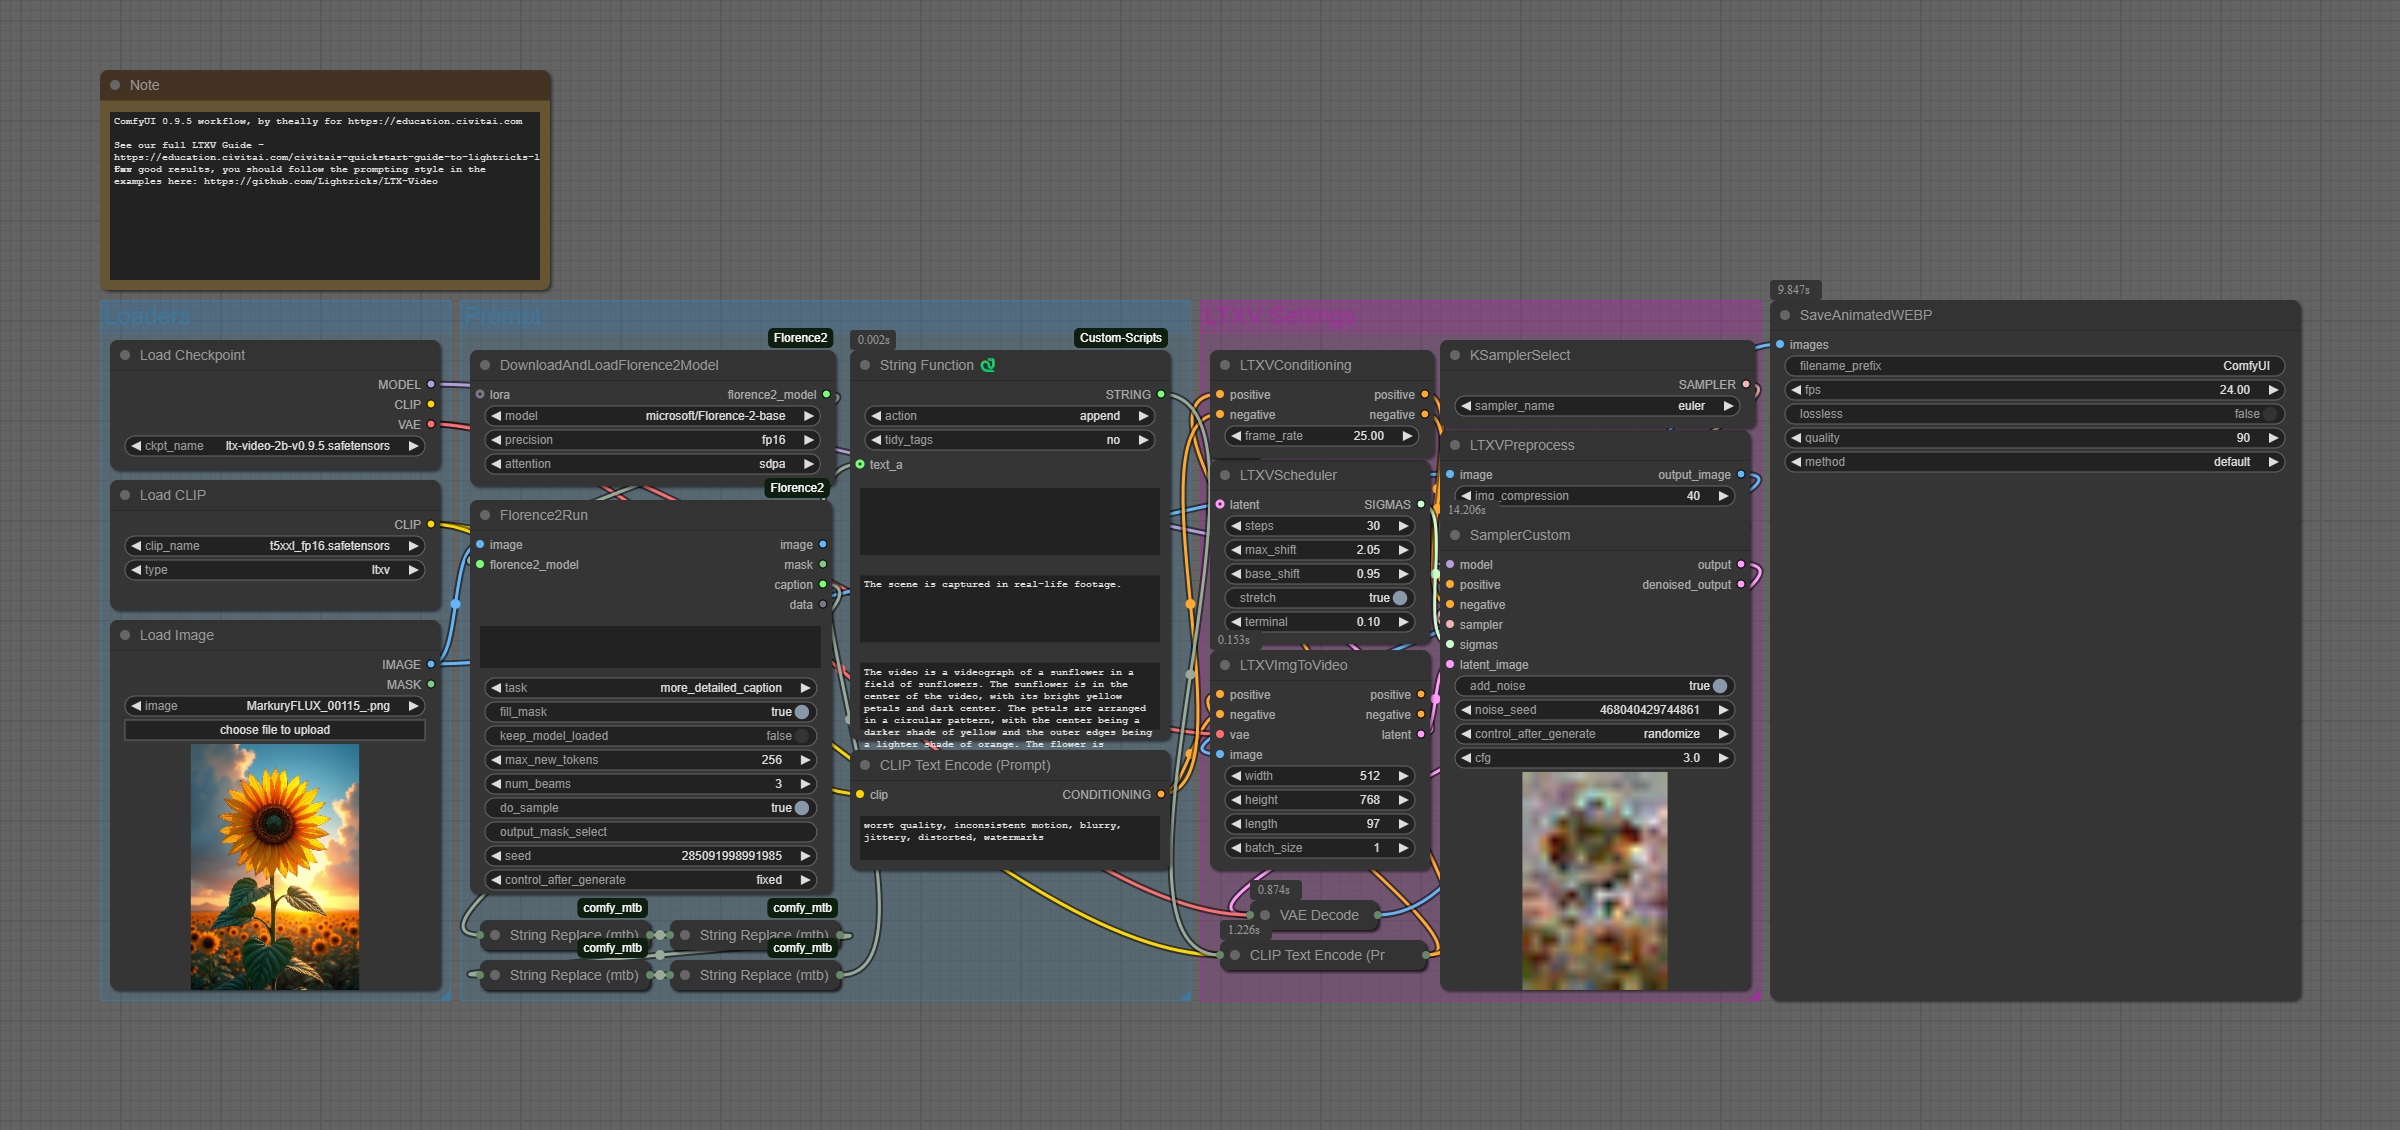Click the filename_prefix ComfyUI field
2400x1130 pixels.
(2034, 366)
